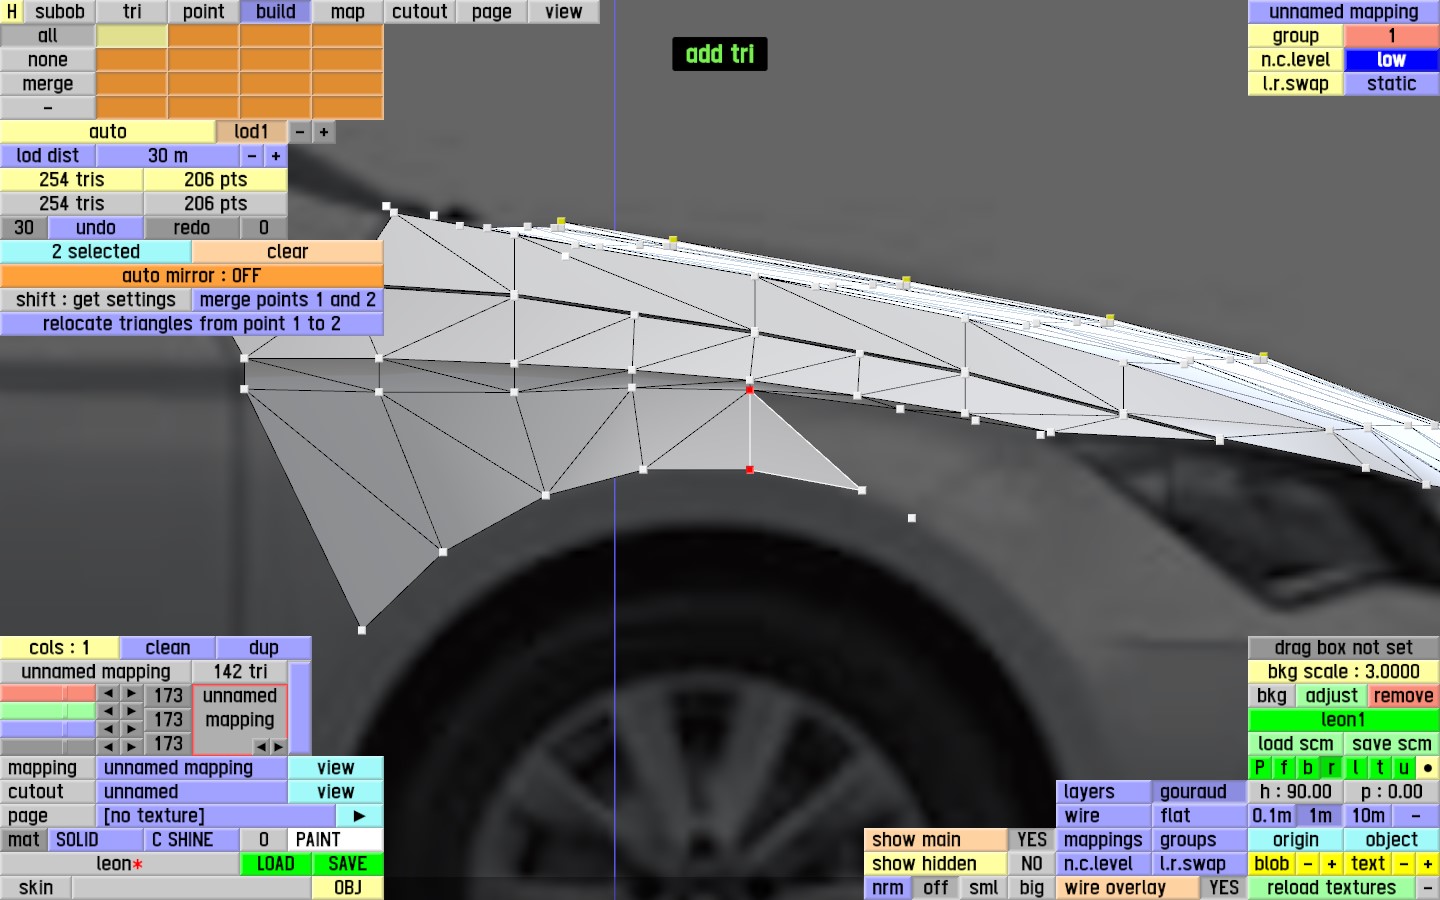Switch to perspective view with P button
This screenshot has width=1440, height=900.
tap(1260, 768)
